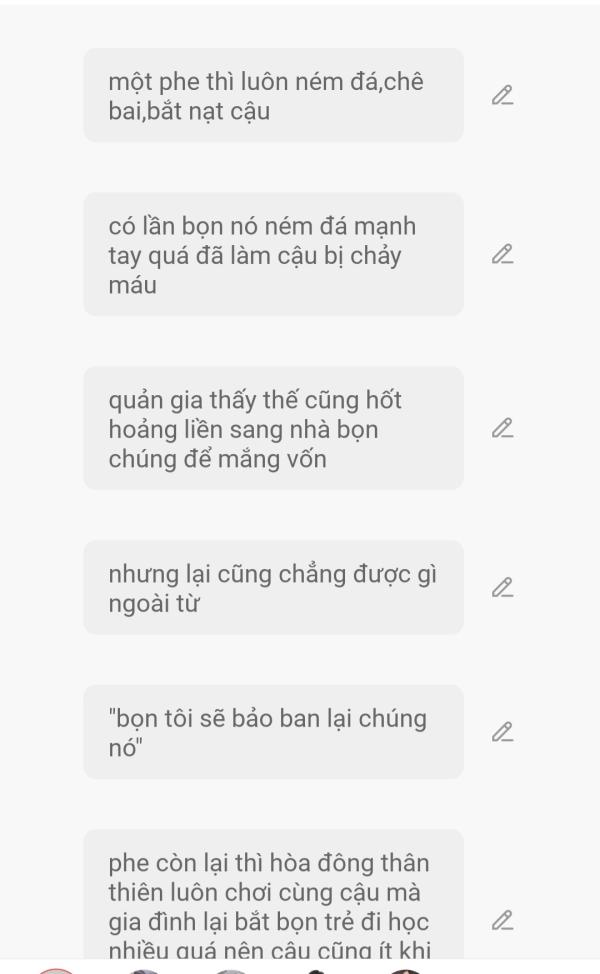Open the editor for the 'quản gia thấy thế' message
Screen dimensions: 600x974
(x=502, y=428)
